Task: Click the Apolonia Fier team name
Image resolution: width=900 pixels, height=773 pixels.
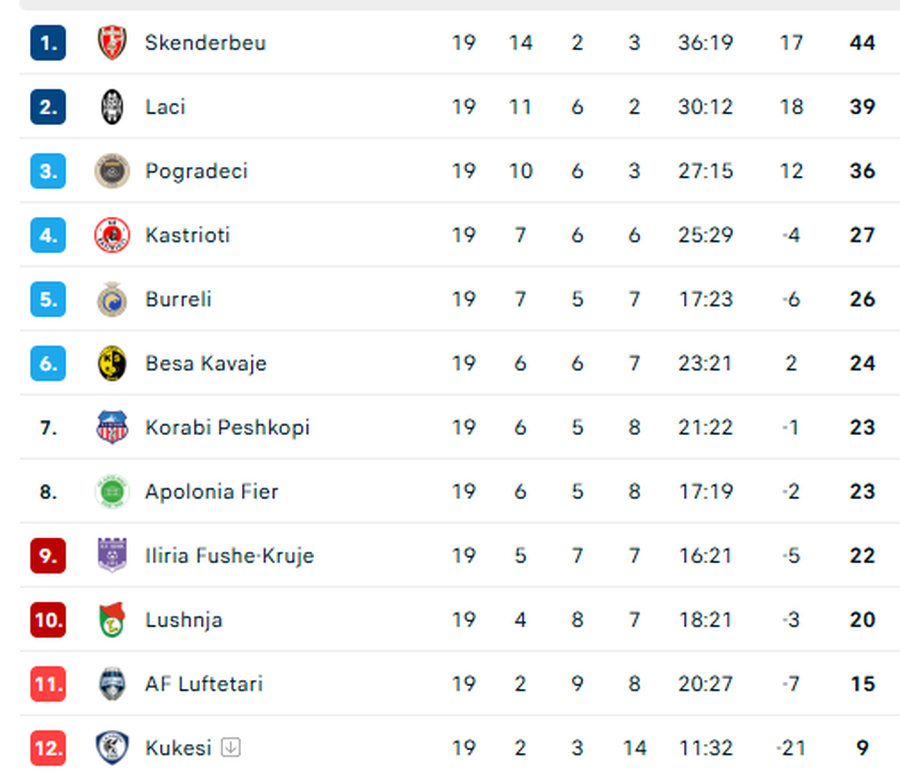Action: point(211,491)
